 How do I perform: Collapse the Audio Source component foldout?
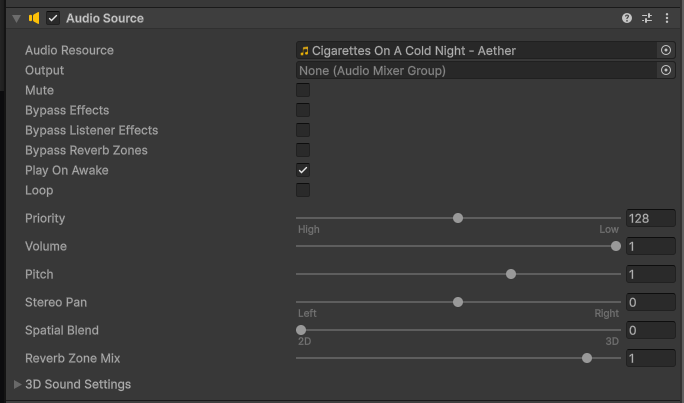(x=16, y=18)
